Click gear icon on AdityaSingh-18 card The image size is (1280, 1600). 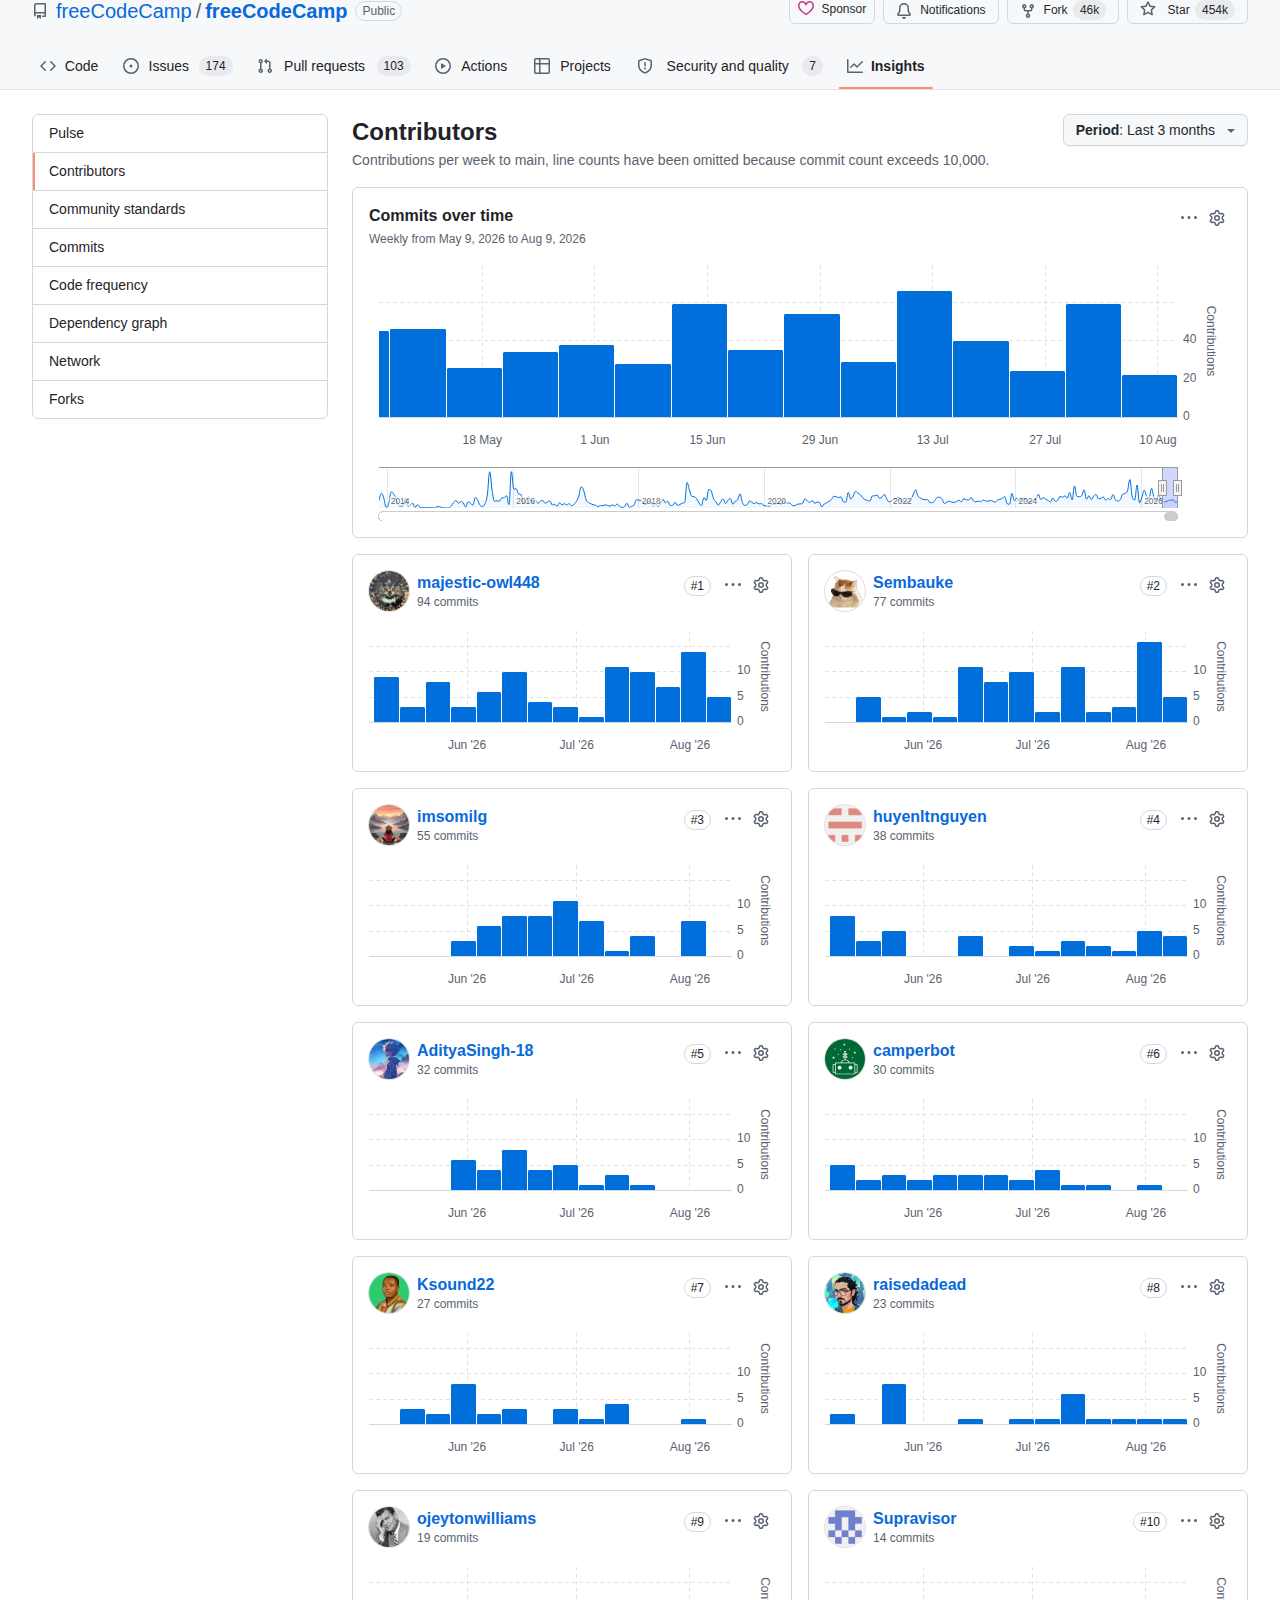pyautogui.click(x=761, y=1053)
